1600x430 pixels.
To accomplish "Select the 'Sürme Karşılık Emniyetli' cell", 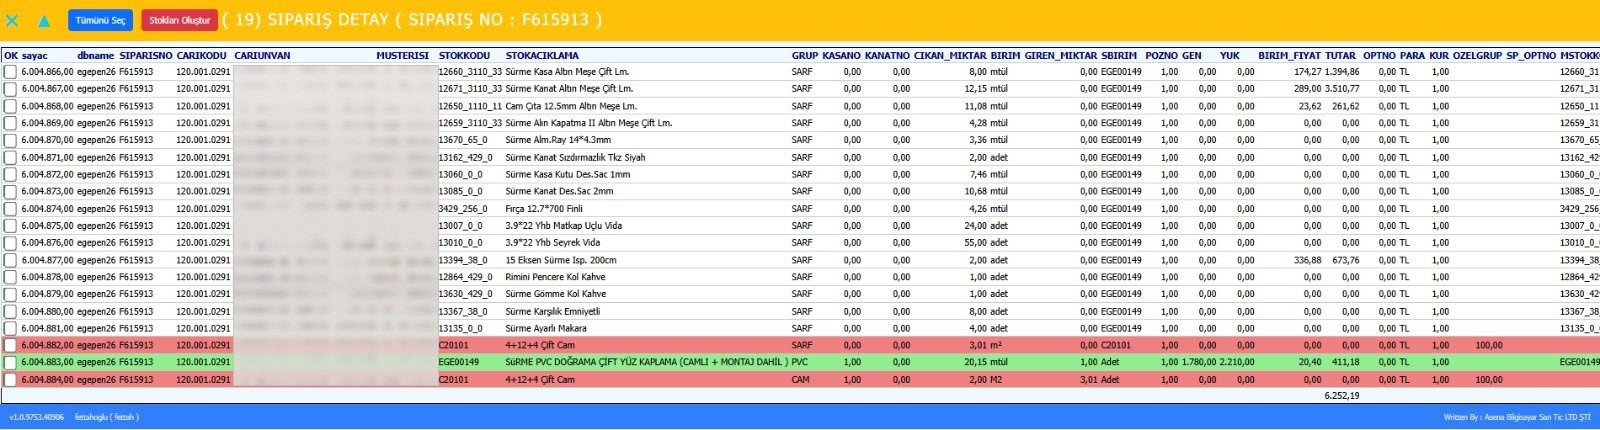I will click(x=553, y=311).
